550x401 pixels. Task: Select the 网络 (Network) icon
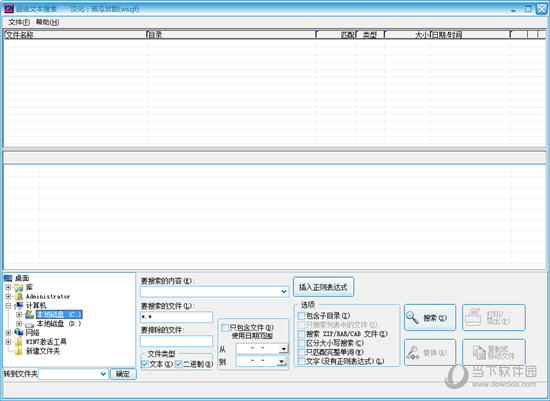pyautogui.click(x=19, y=332)
